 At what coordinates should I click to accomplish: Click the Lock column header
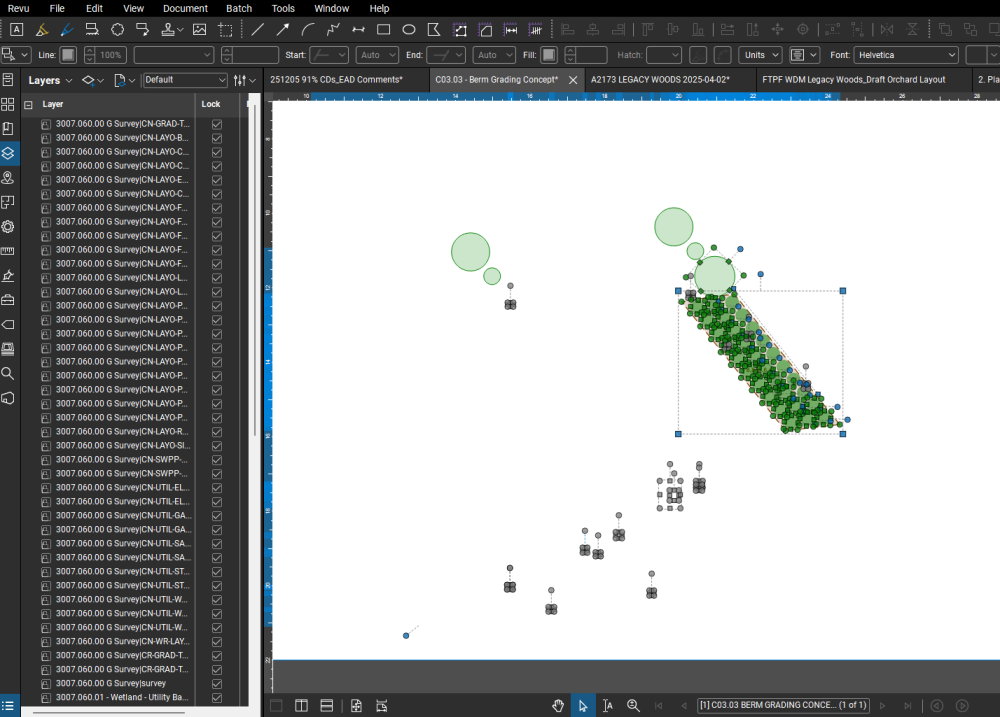(211, 104)
